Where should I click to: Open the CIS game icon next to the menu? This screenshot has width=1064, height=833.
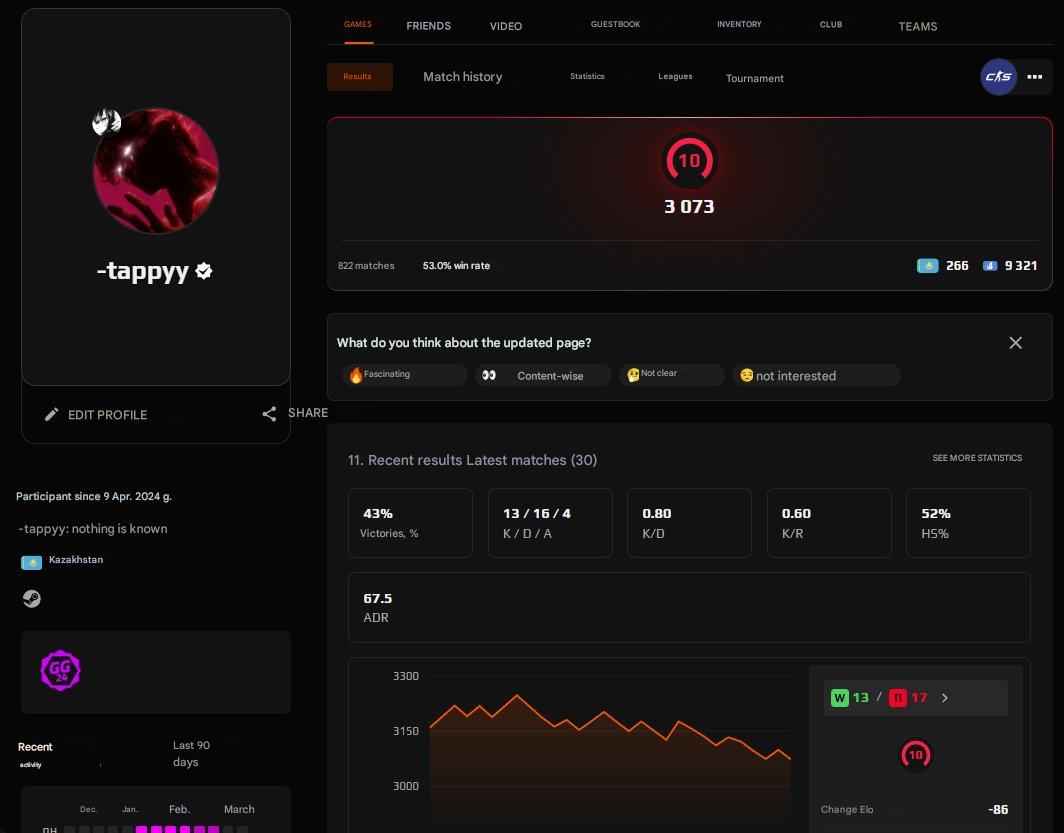coord(998,77)
